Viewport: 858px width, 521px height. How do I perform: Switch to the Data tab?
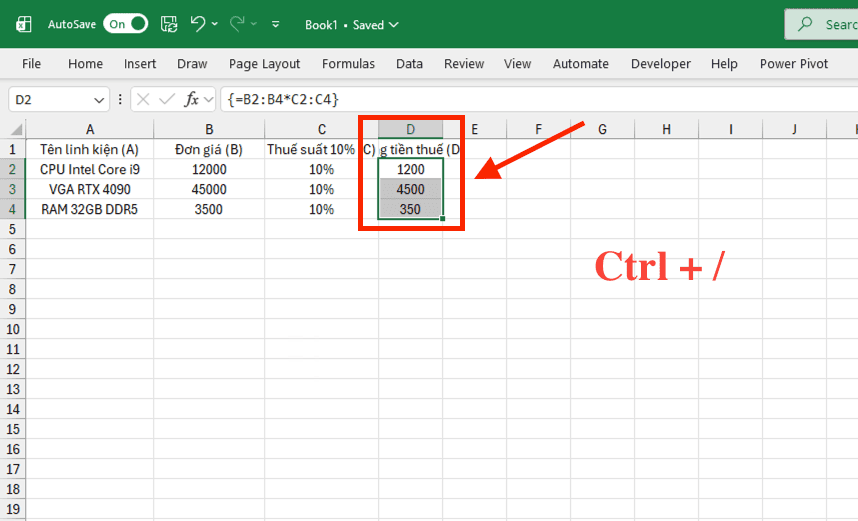(409, 63)
